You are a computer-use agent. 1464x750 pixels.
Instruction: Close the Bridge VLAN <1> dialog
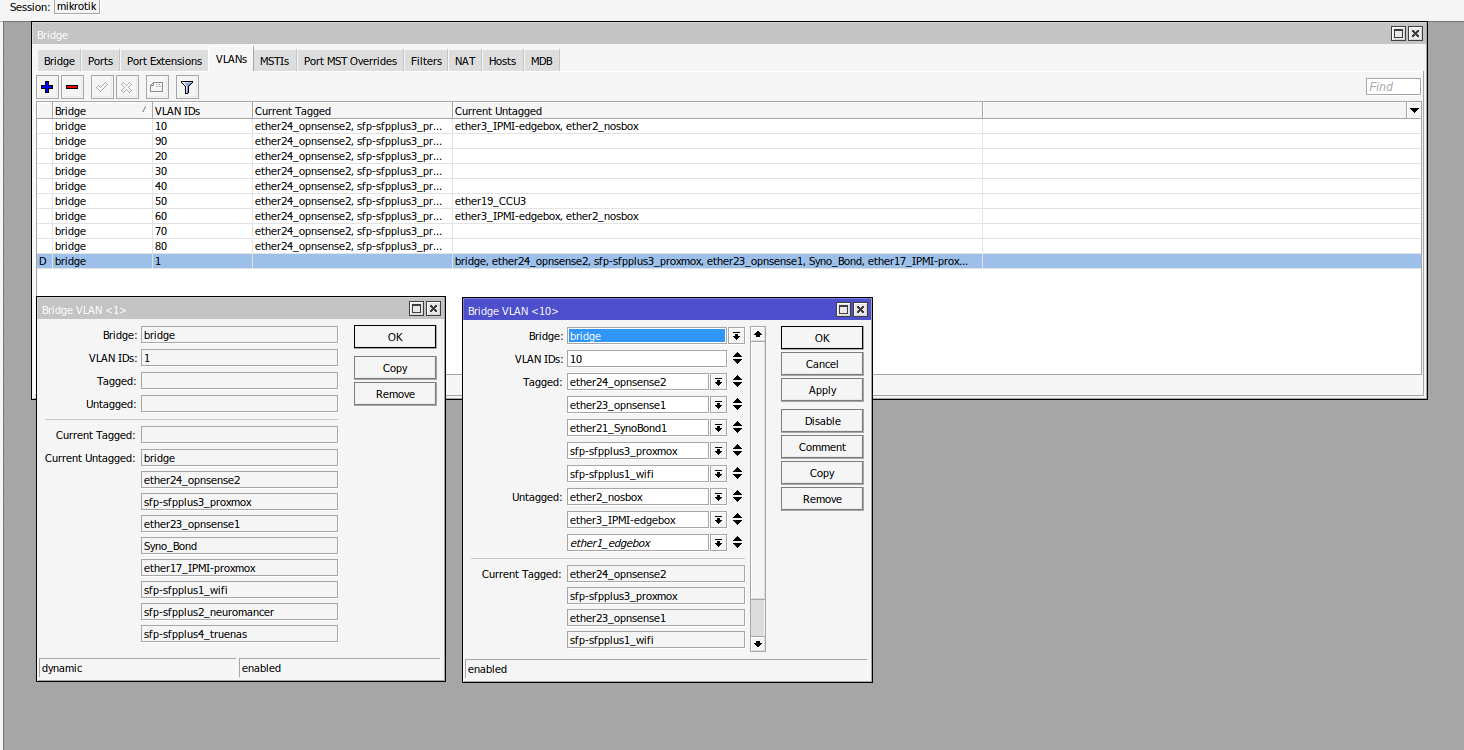[433, 310]
